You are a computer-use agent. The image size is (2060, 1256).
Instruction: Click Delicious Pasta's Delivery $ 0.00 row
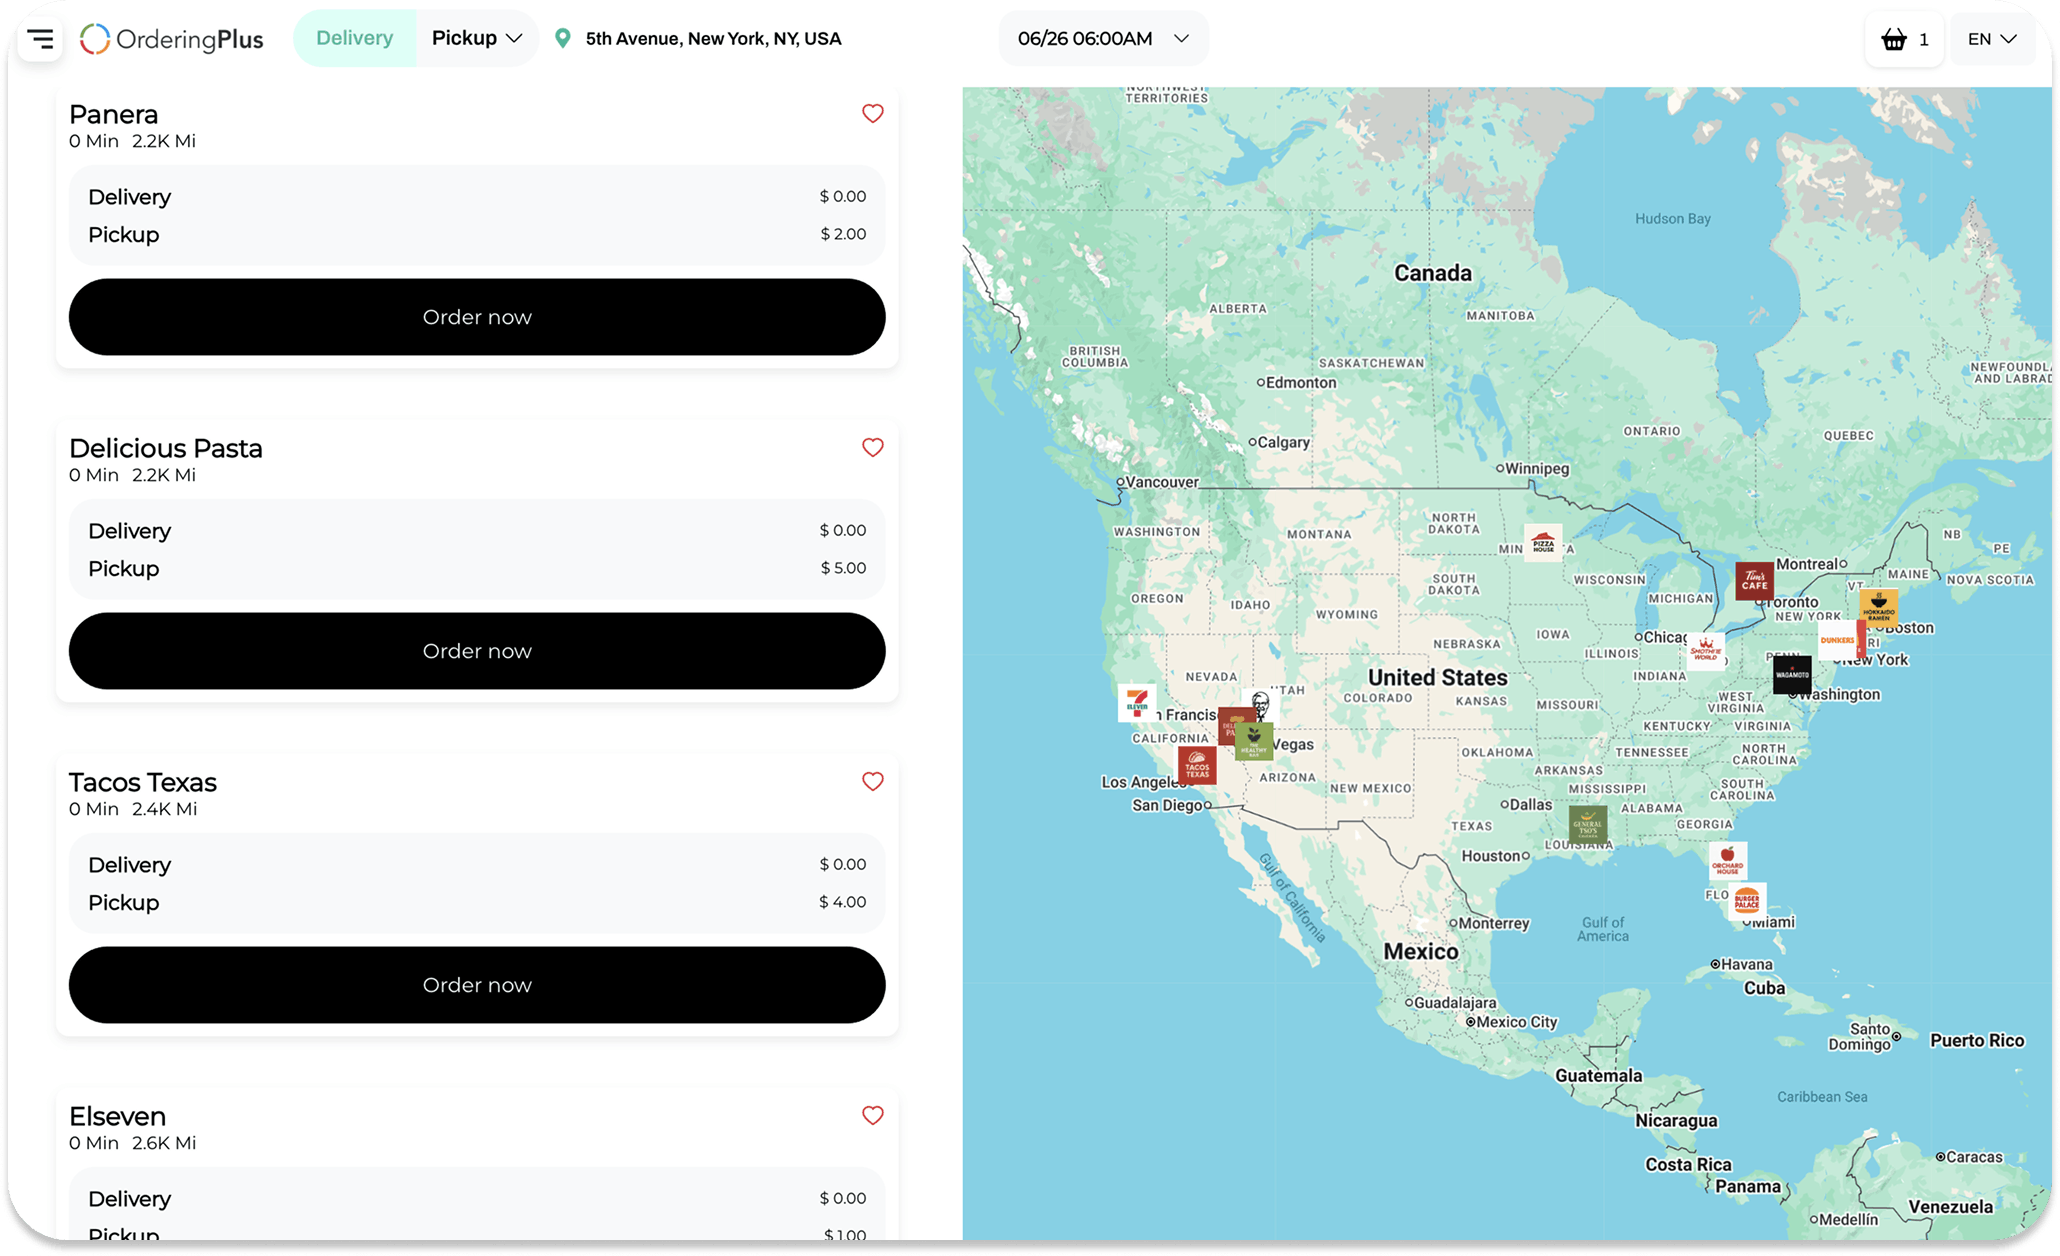coord(477,531)
